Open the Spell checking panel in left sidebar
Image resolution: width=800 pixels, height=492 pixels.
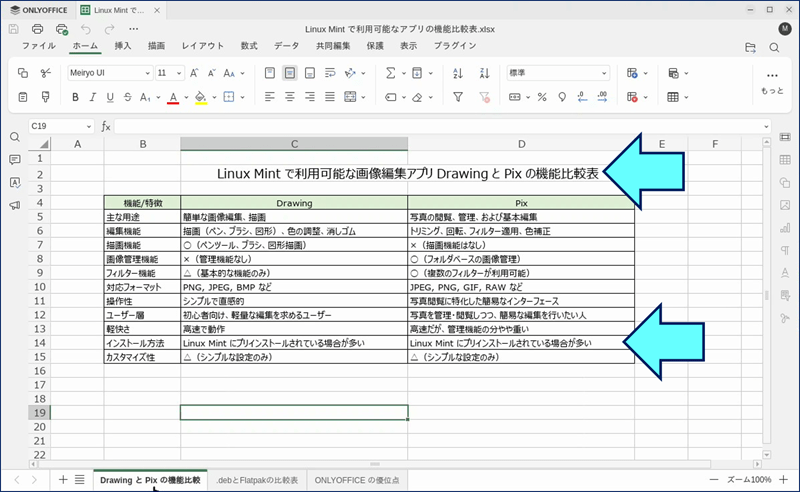coord(15,183)
